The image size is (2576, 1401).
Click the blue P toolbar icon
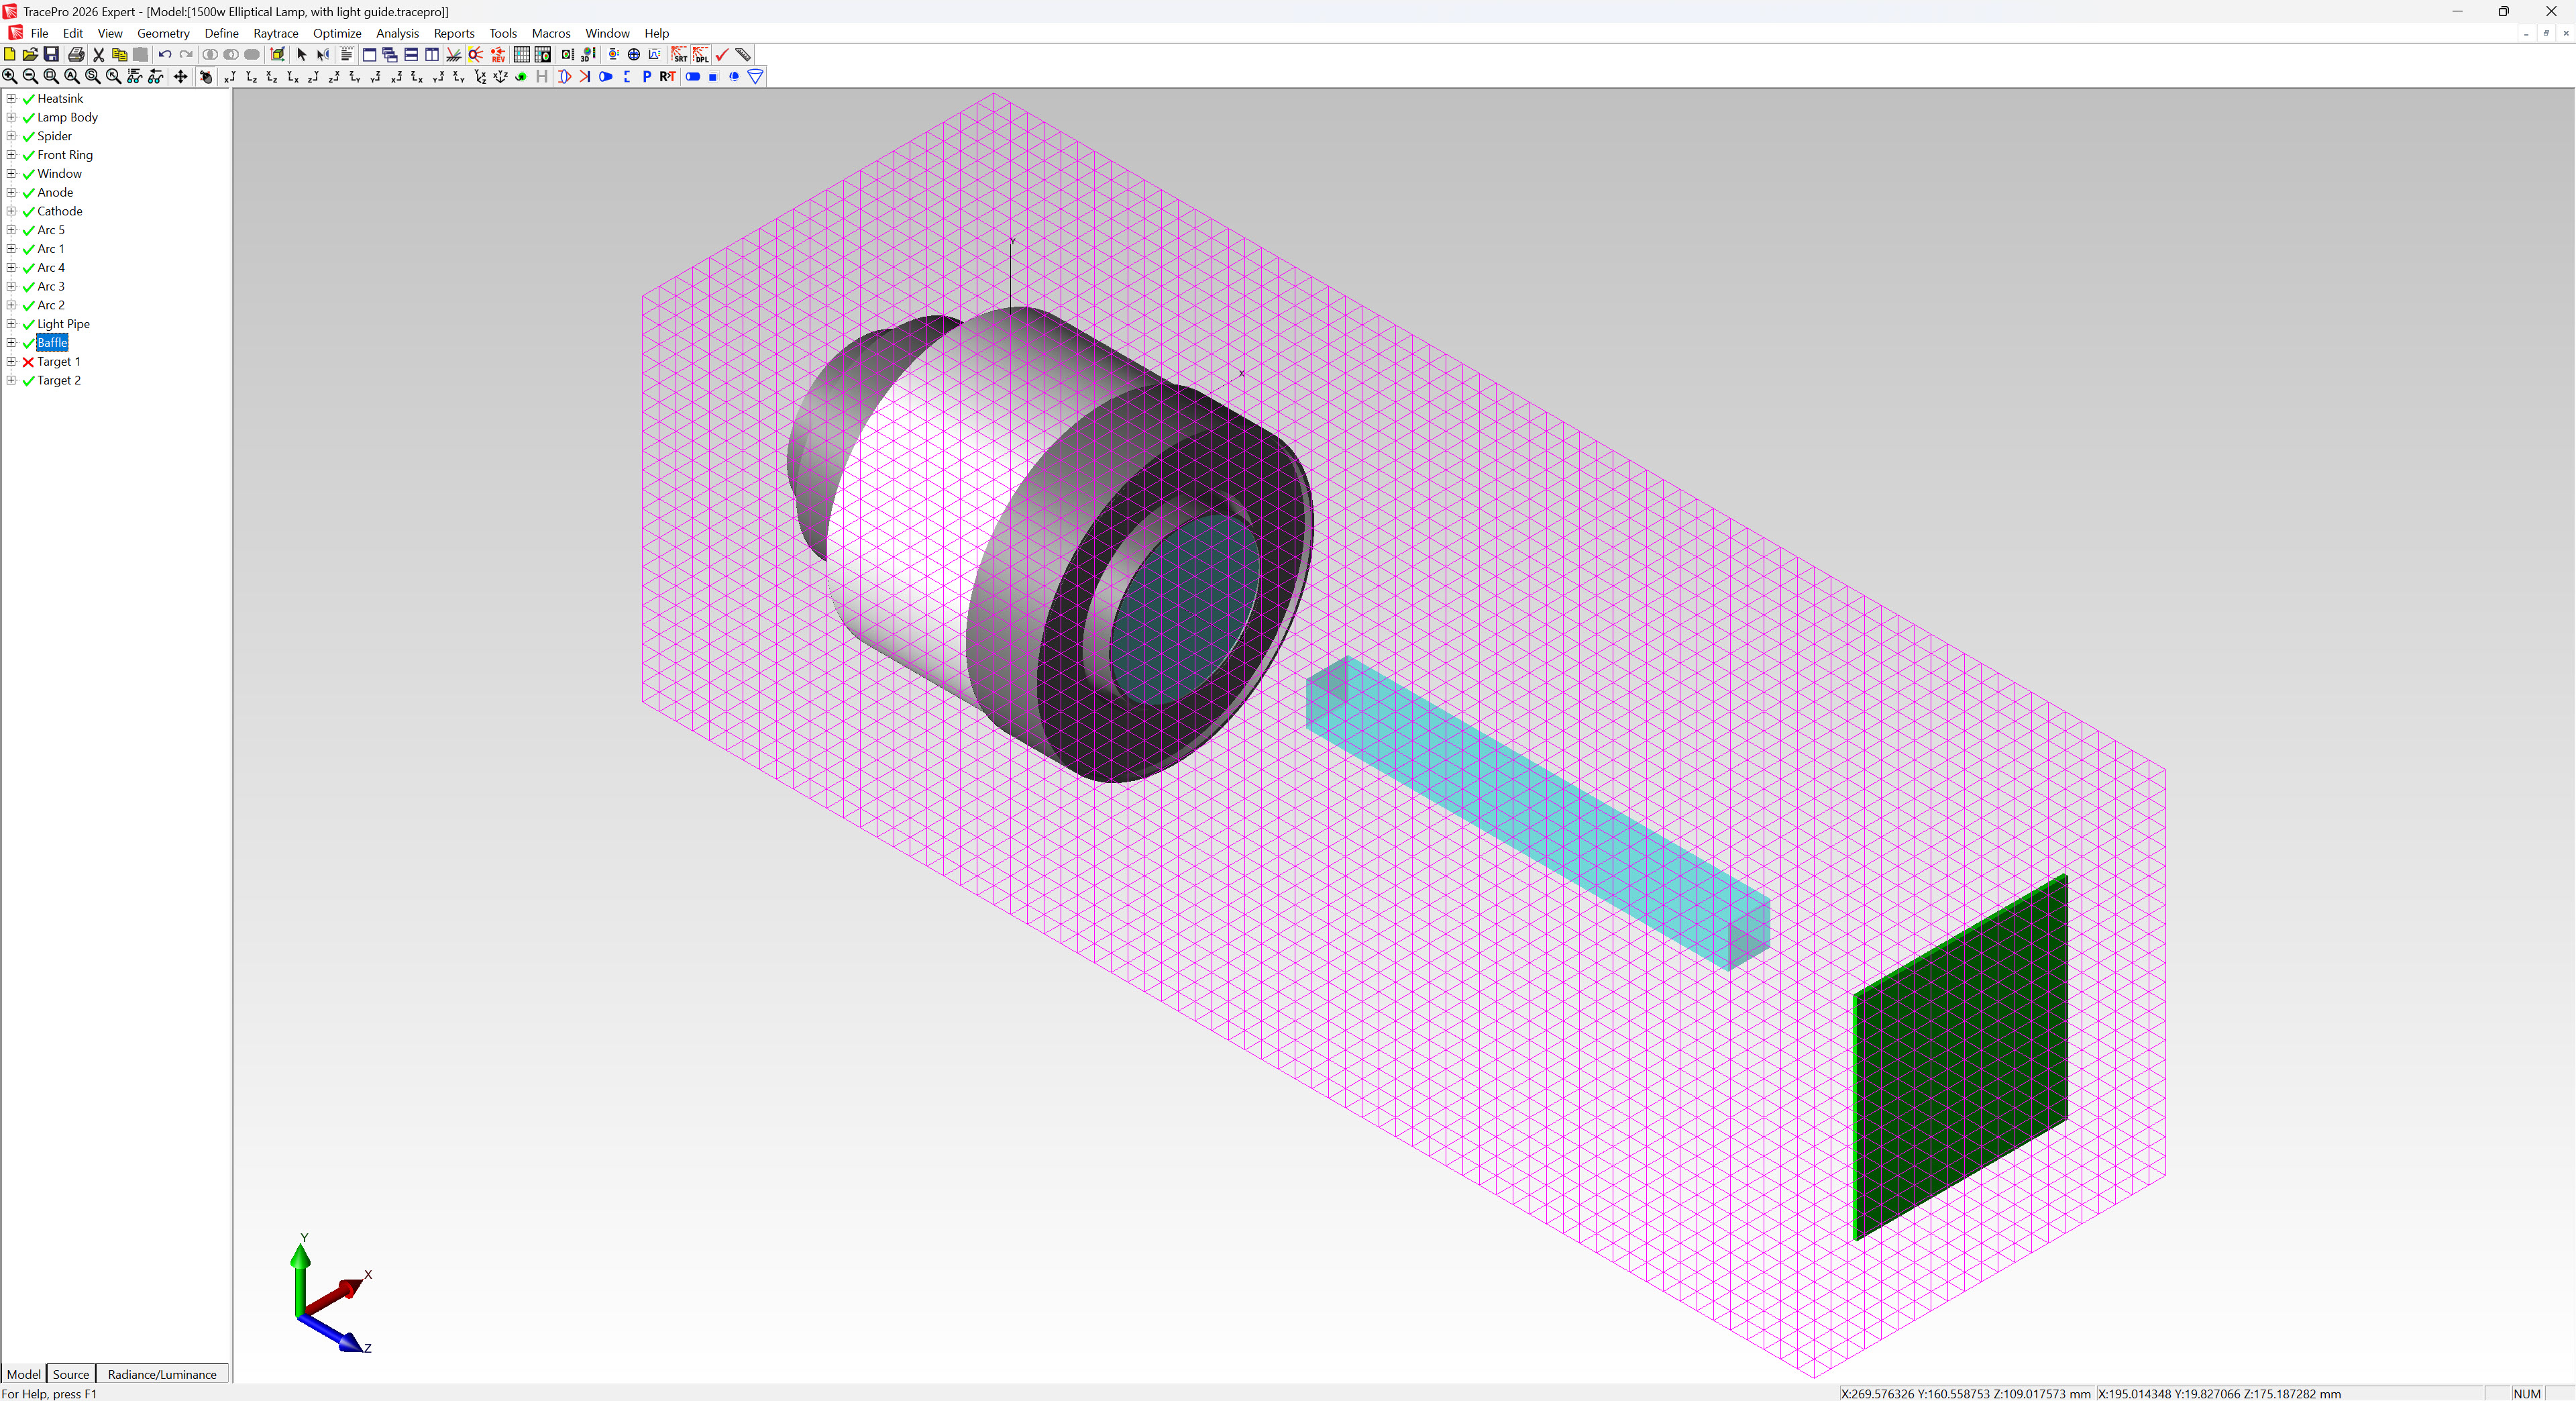(x=647, y=76)
